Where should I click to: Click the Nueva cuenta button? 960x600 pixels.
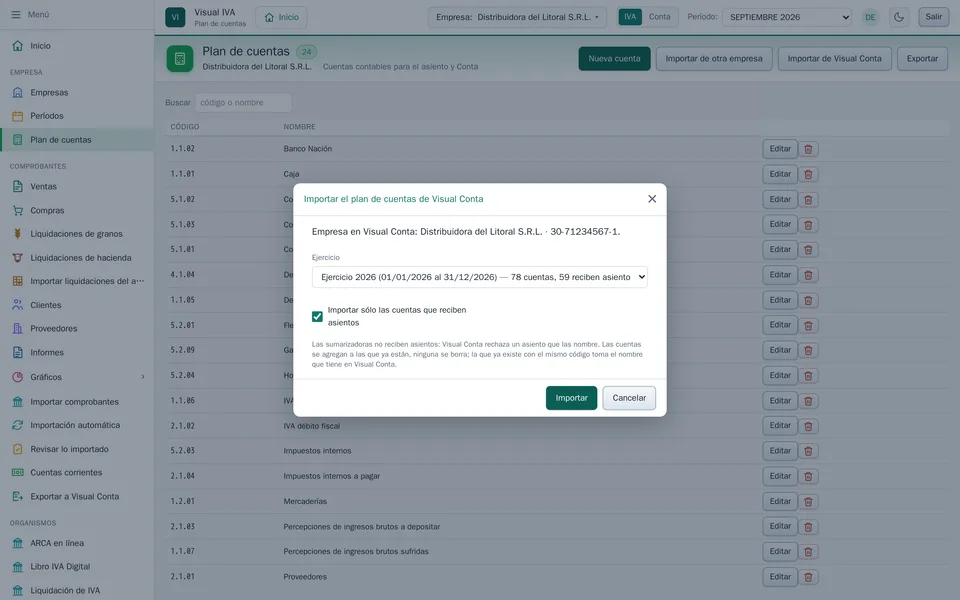(x=614, y=59)
